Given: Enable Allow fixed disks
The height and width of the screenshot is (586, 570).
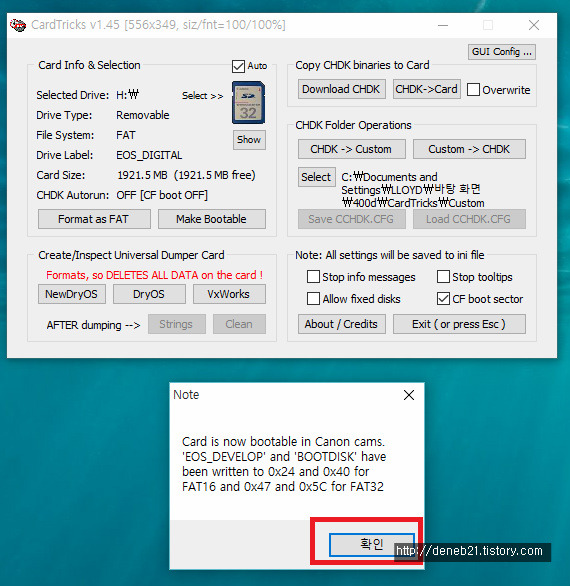Looking at the screenshot, I should (313, 299).
